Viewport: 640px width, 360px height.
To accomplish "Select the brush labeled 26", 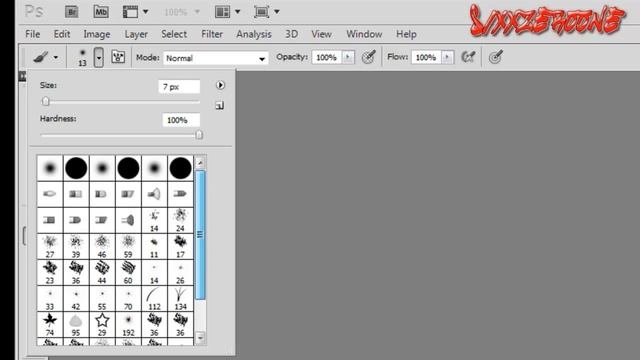I will click(180, 273).
